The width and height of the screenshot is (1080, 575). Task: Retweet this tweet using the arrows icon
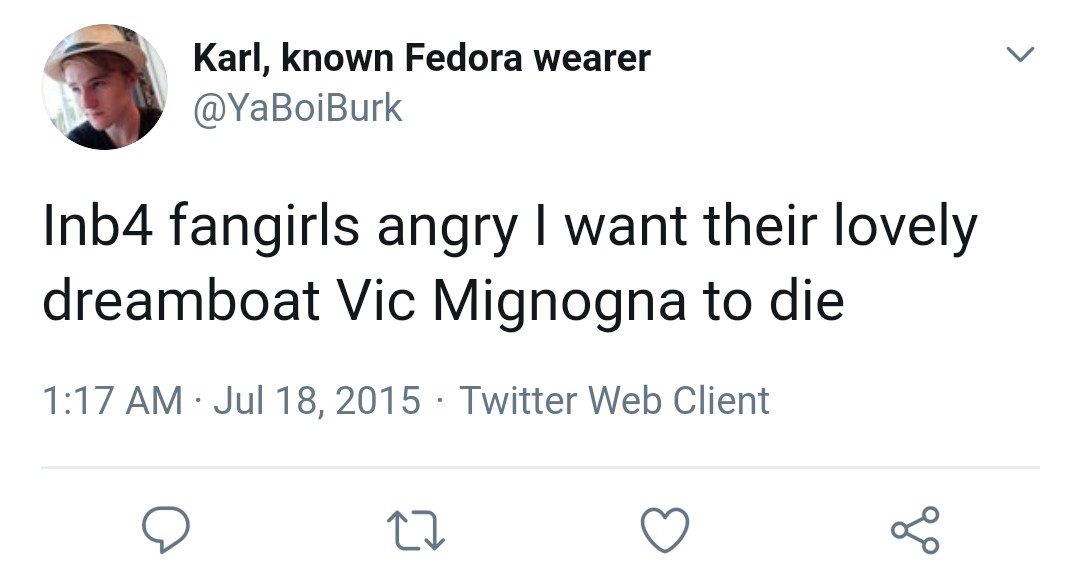click(415, 530)
